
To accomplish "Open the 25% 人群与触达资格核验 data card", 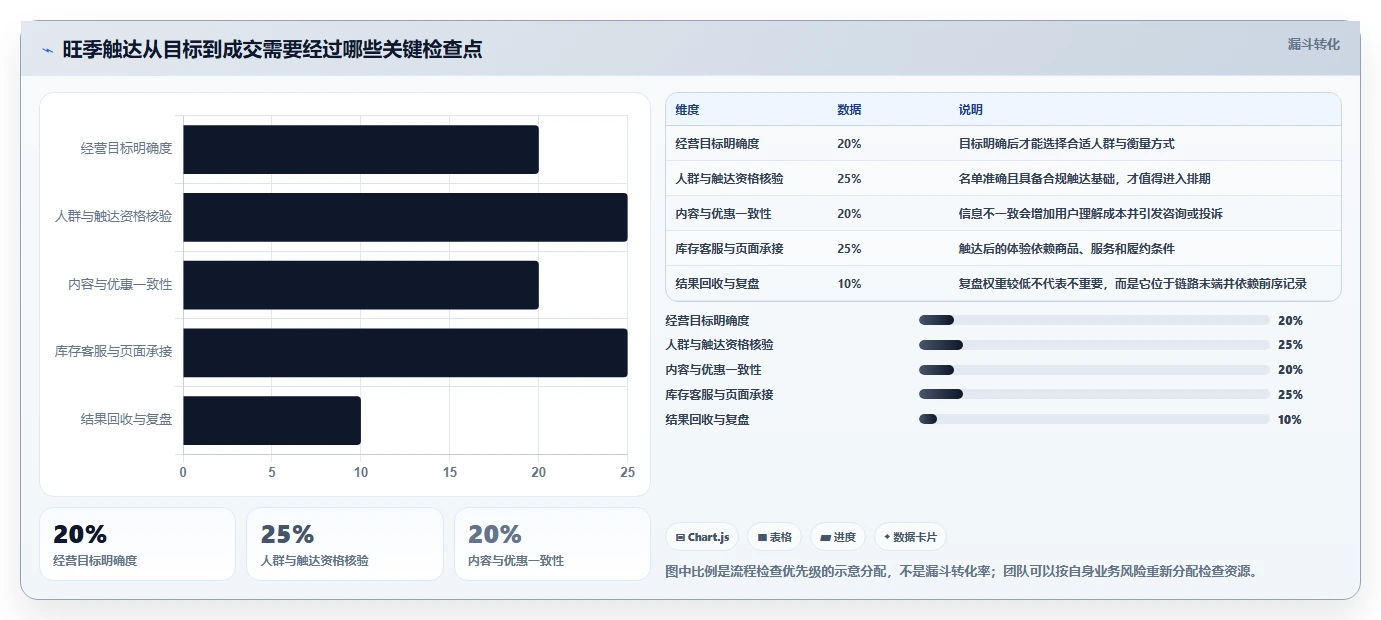I will [345, 544].
